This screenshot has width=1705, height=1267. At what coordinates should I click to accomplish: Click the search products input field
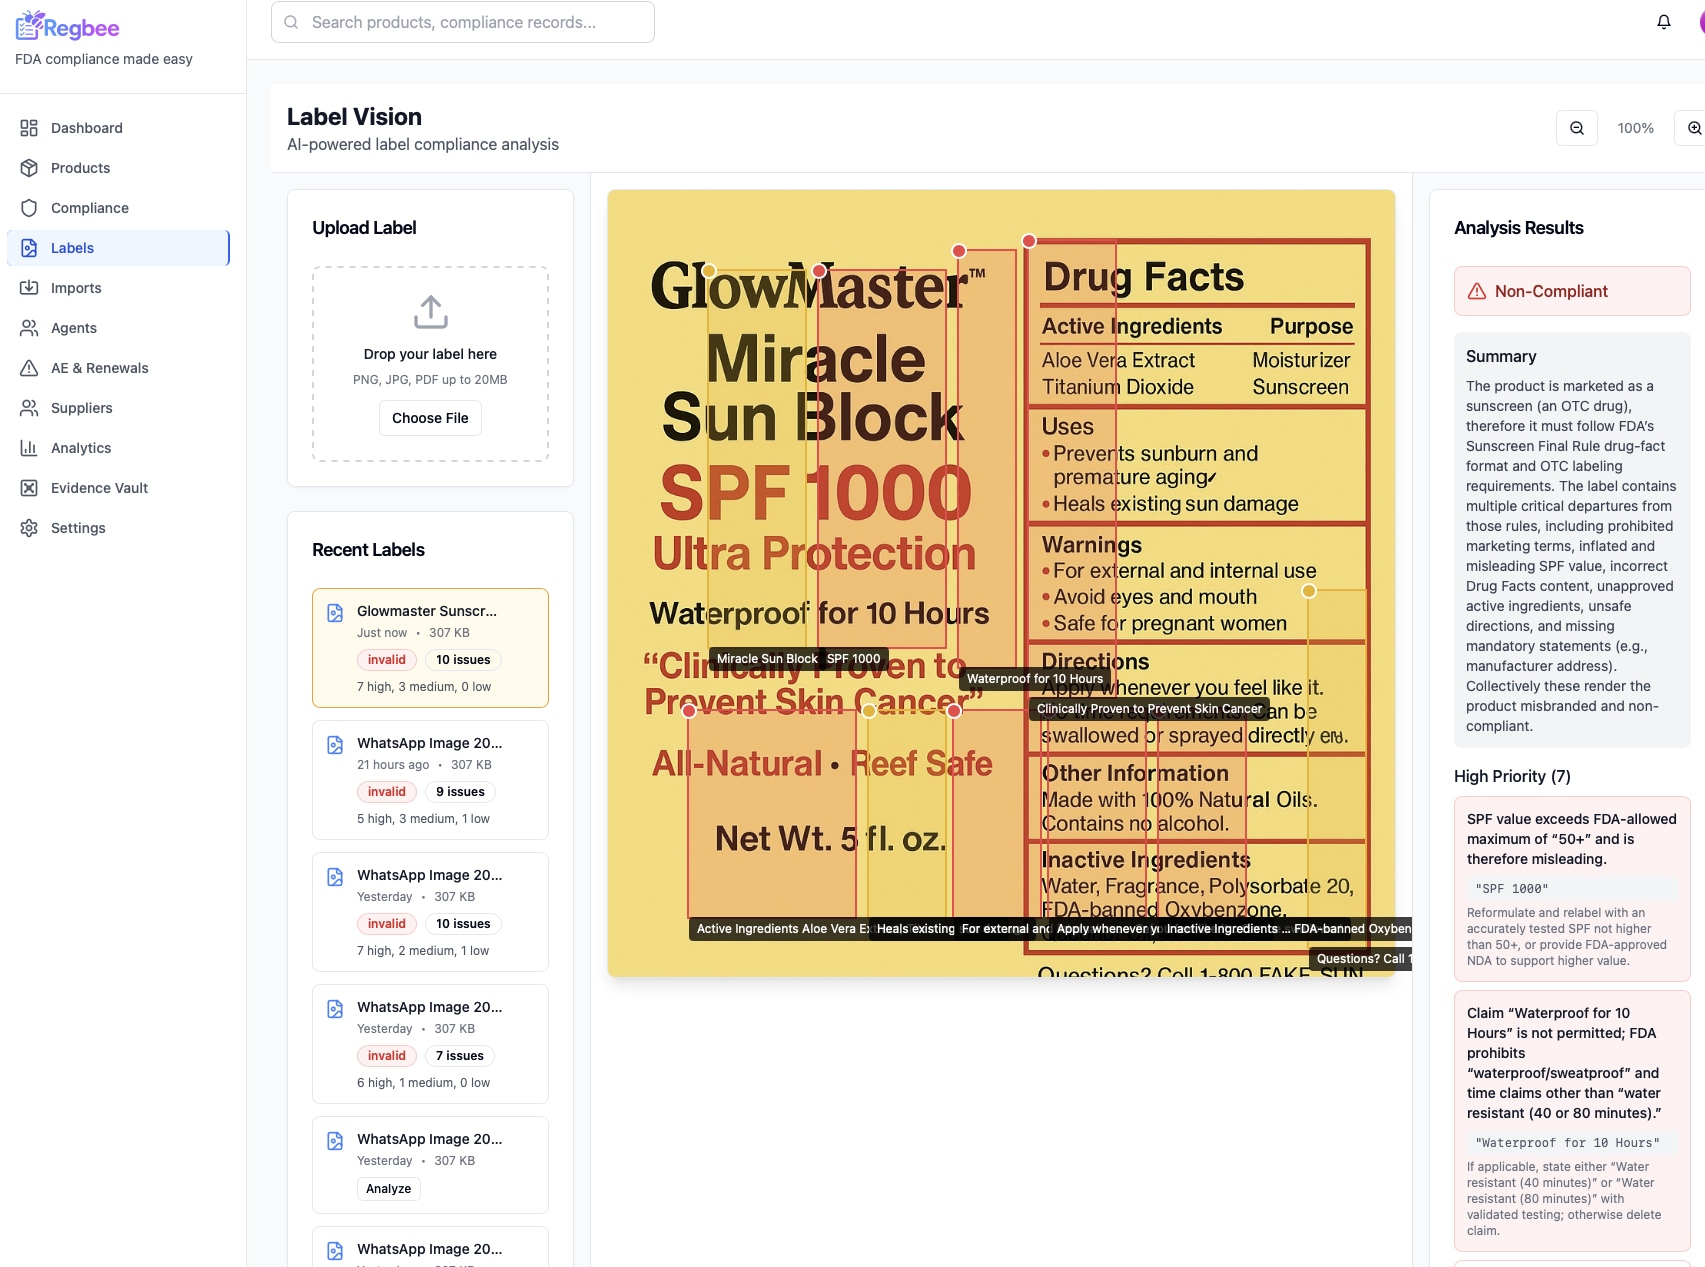(463, 22)
